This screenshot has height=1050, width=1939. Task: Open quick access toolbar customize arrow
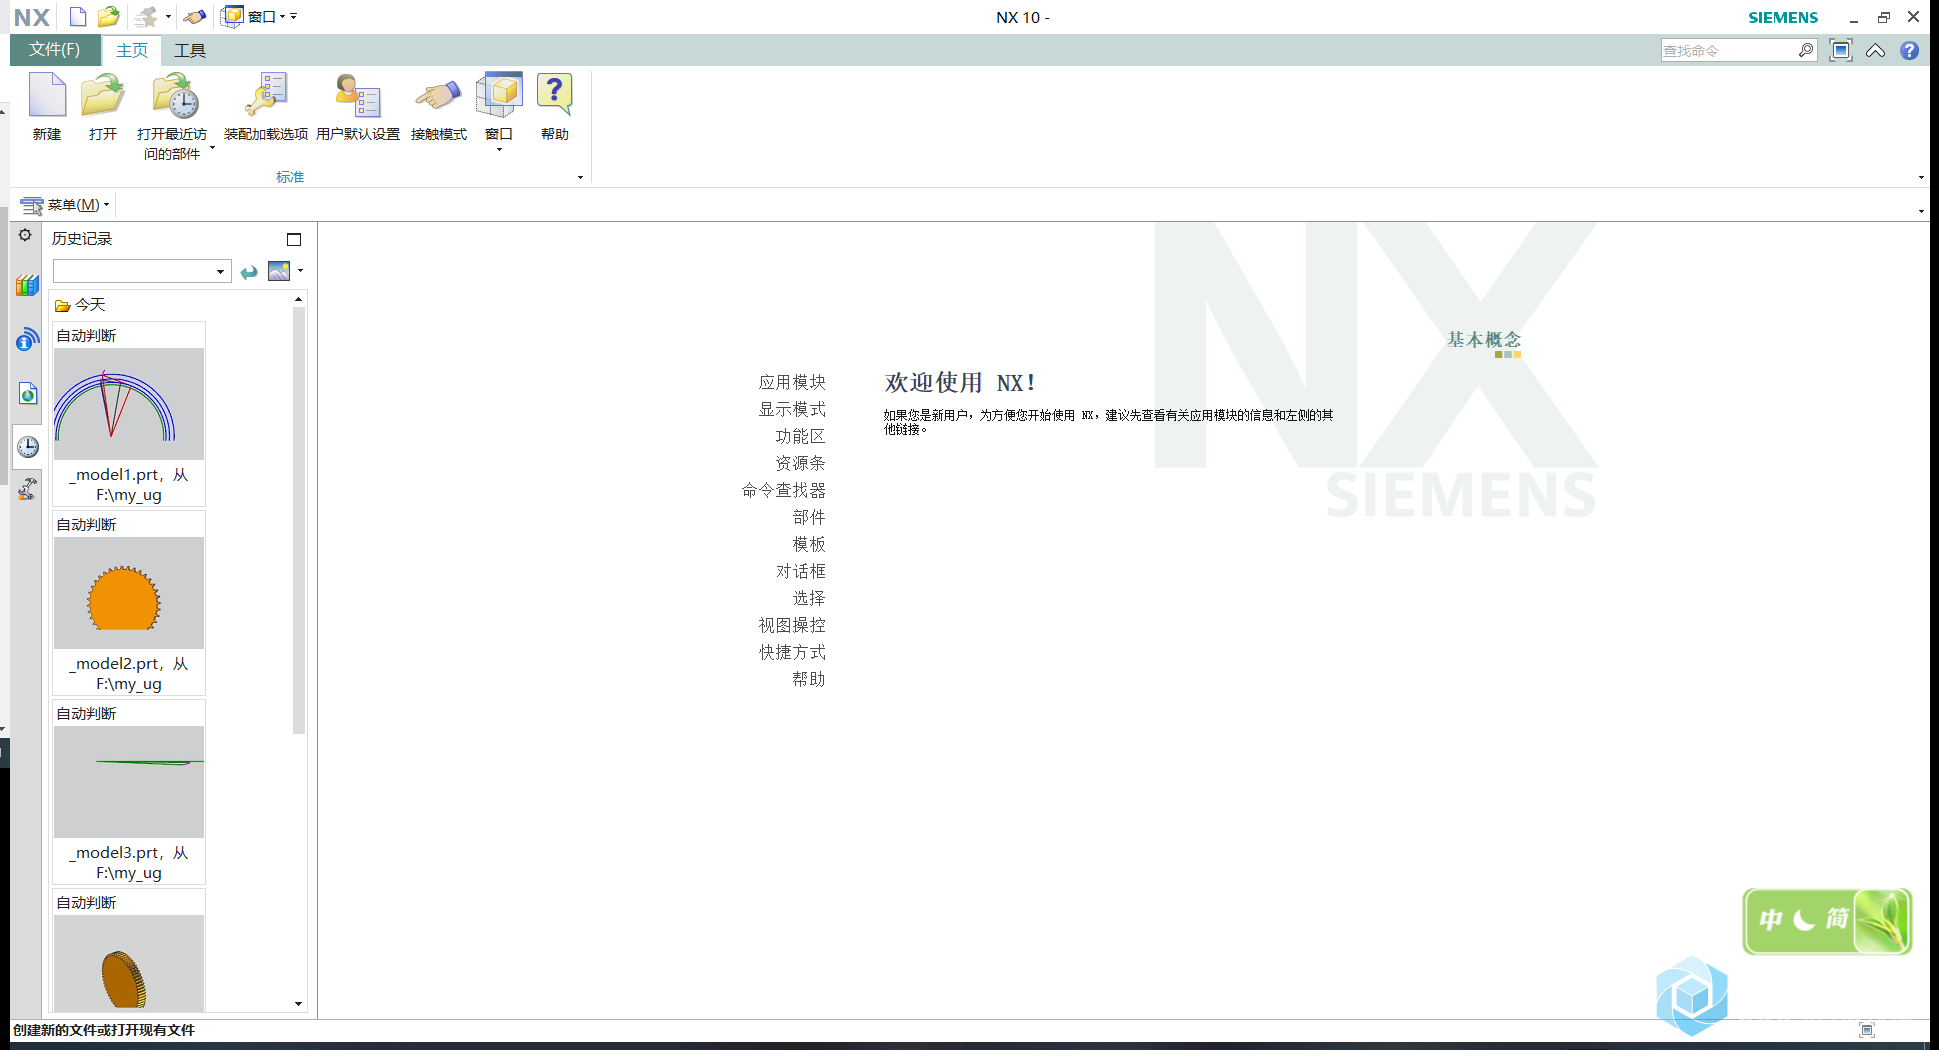[293, 17]
